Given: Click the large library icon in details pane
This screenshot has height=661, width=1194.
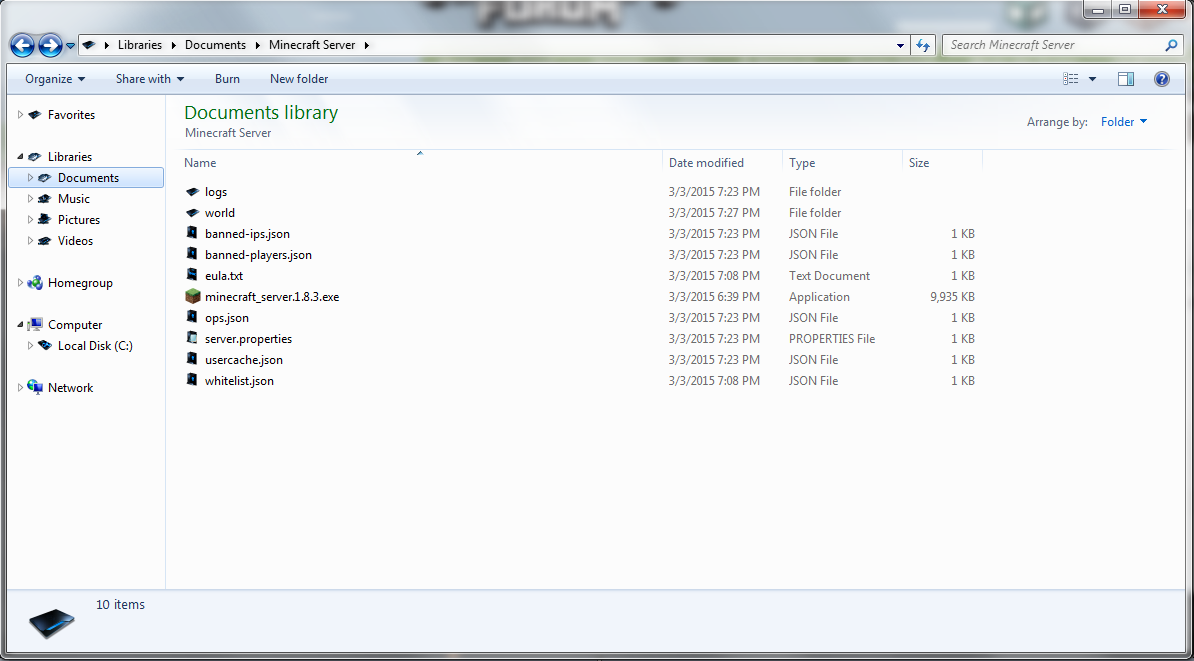Looking at the screenshot, I should 52,623.
